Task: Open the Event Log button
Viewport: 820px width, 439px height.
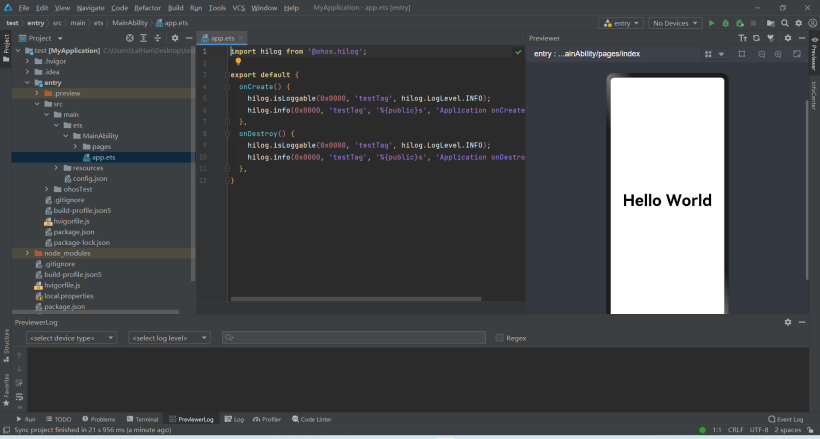Action: coord(785,419)
